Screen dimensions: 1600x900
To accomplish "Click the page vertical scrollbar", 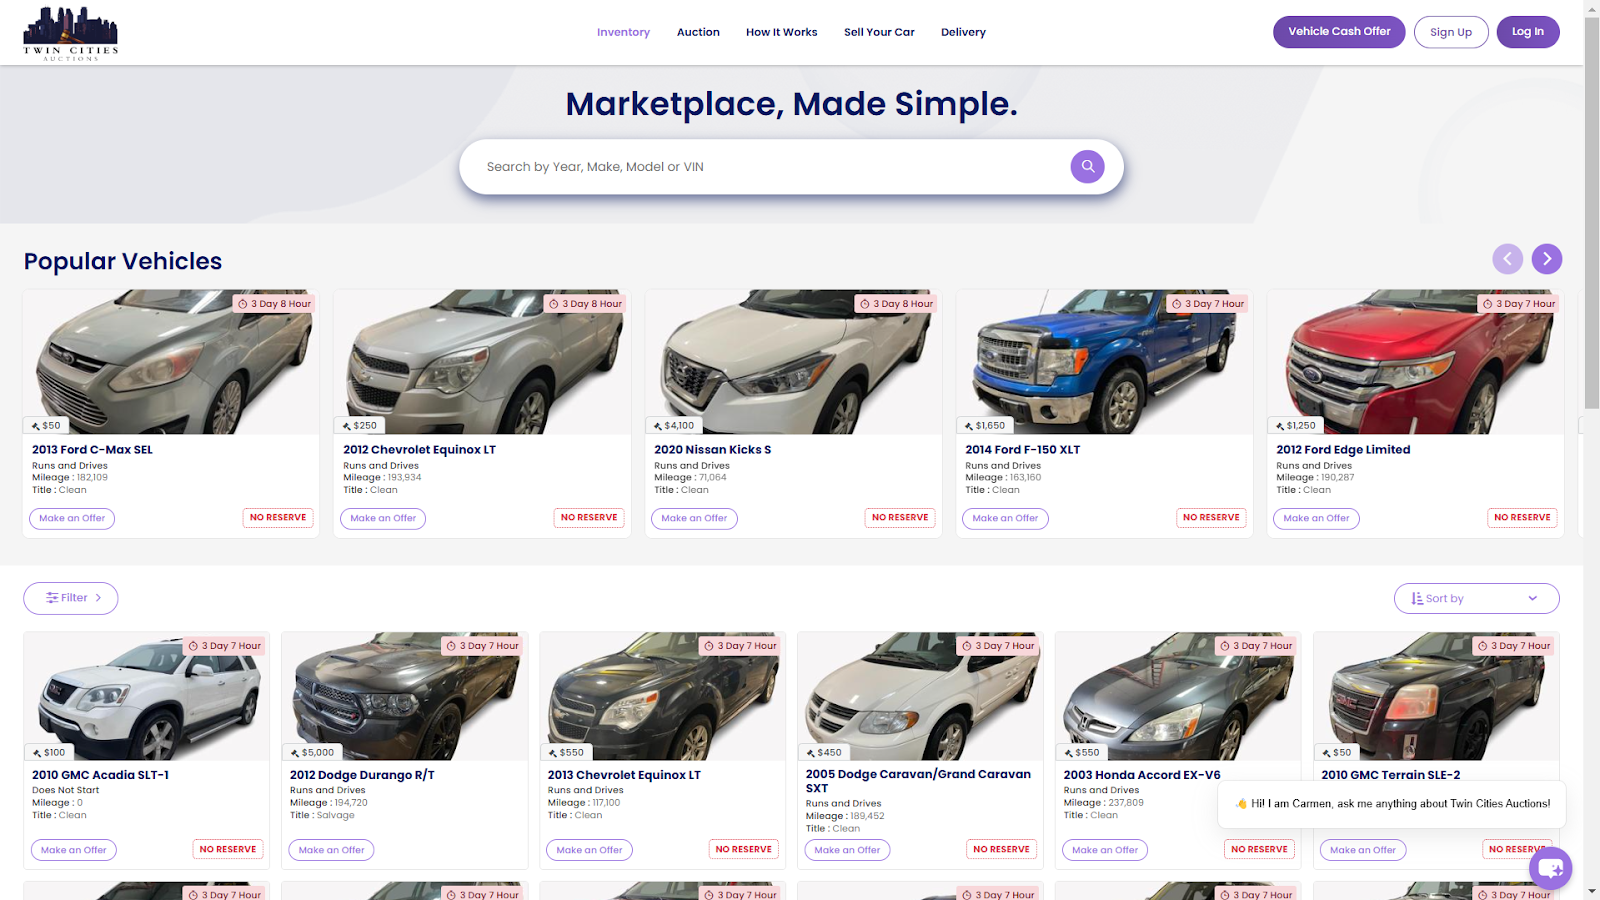I will coord(1591,450).
